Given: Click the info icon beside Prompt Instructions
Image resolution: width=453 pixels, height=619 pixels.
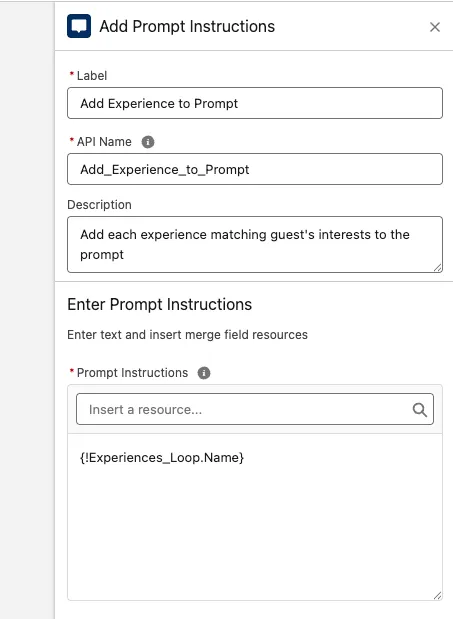Looking at the screenshot, I should pyautogui.click(x=204, y=373).
